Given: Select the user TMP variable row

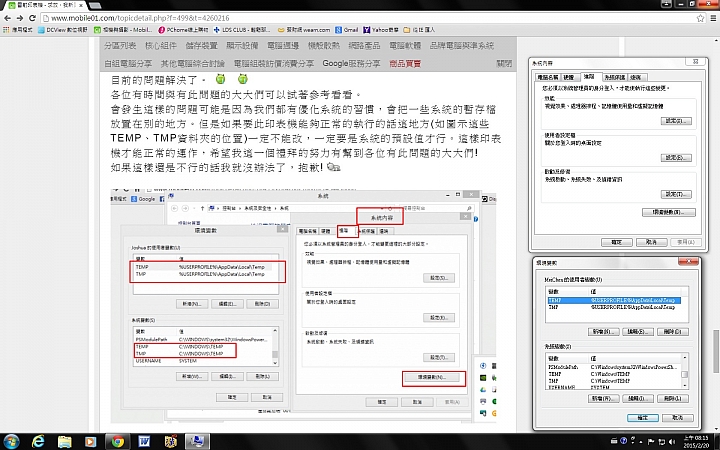Looking at the screenshot, I should (x=614, y=307).
